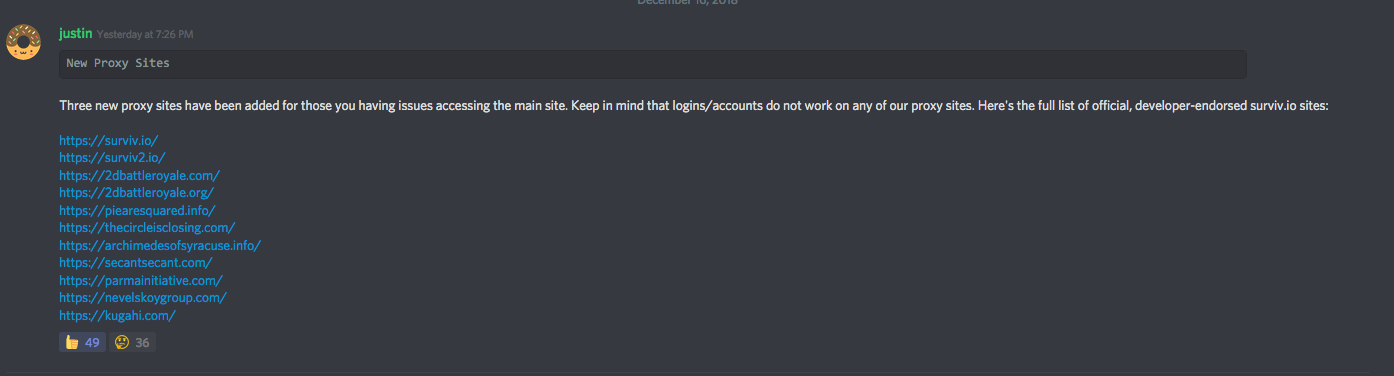Click justin's donut avatar

coord(23,43)
